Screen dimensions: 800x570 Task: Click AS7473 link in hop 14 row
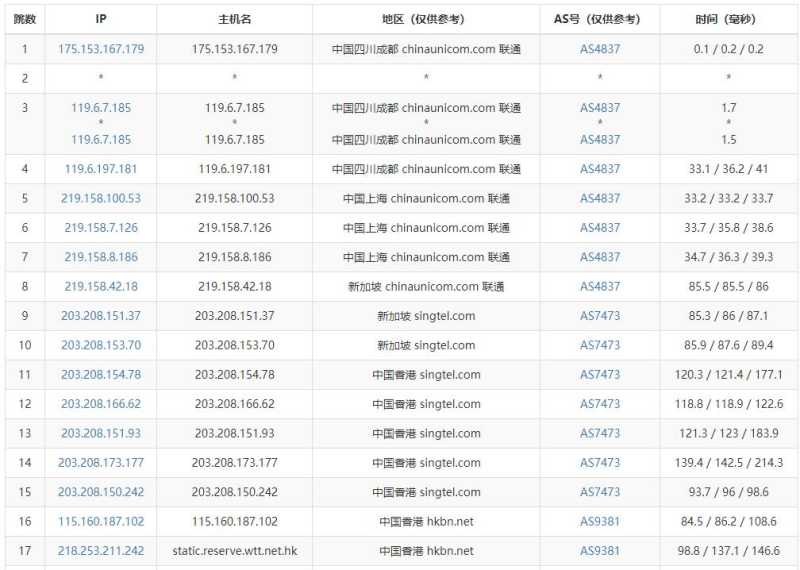(600, 463)
